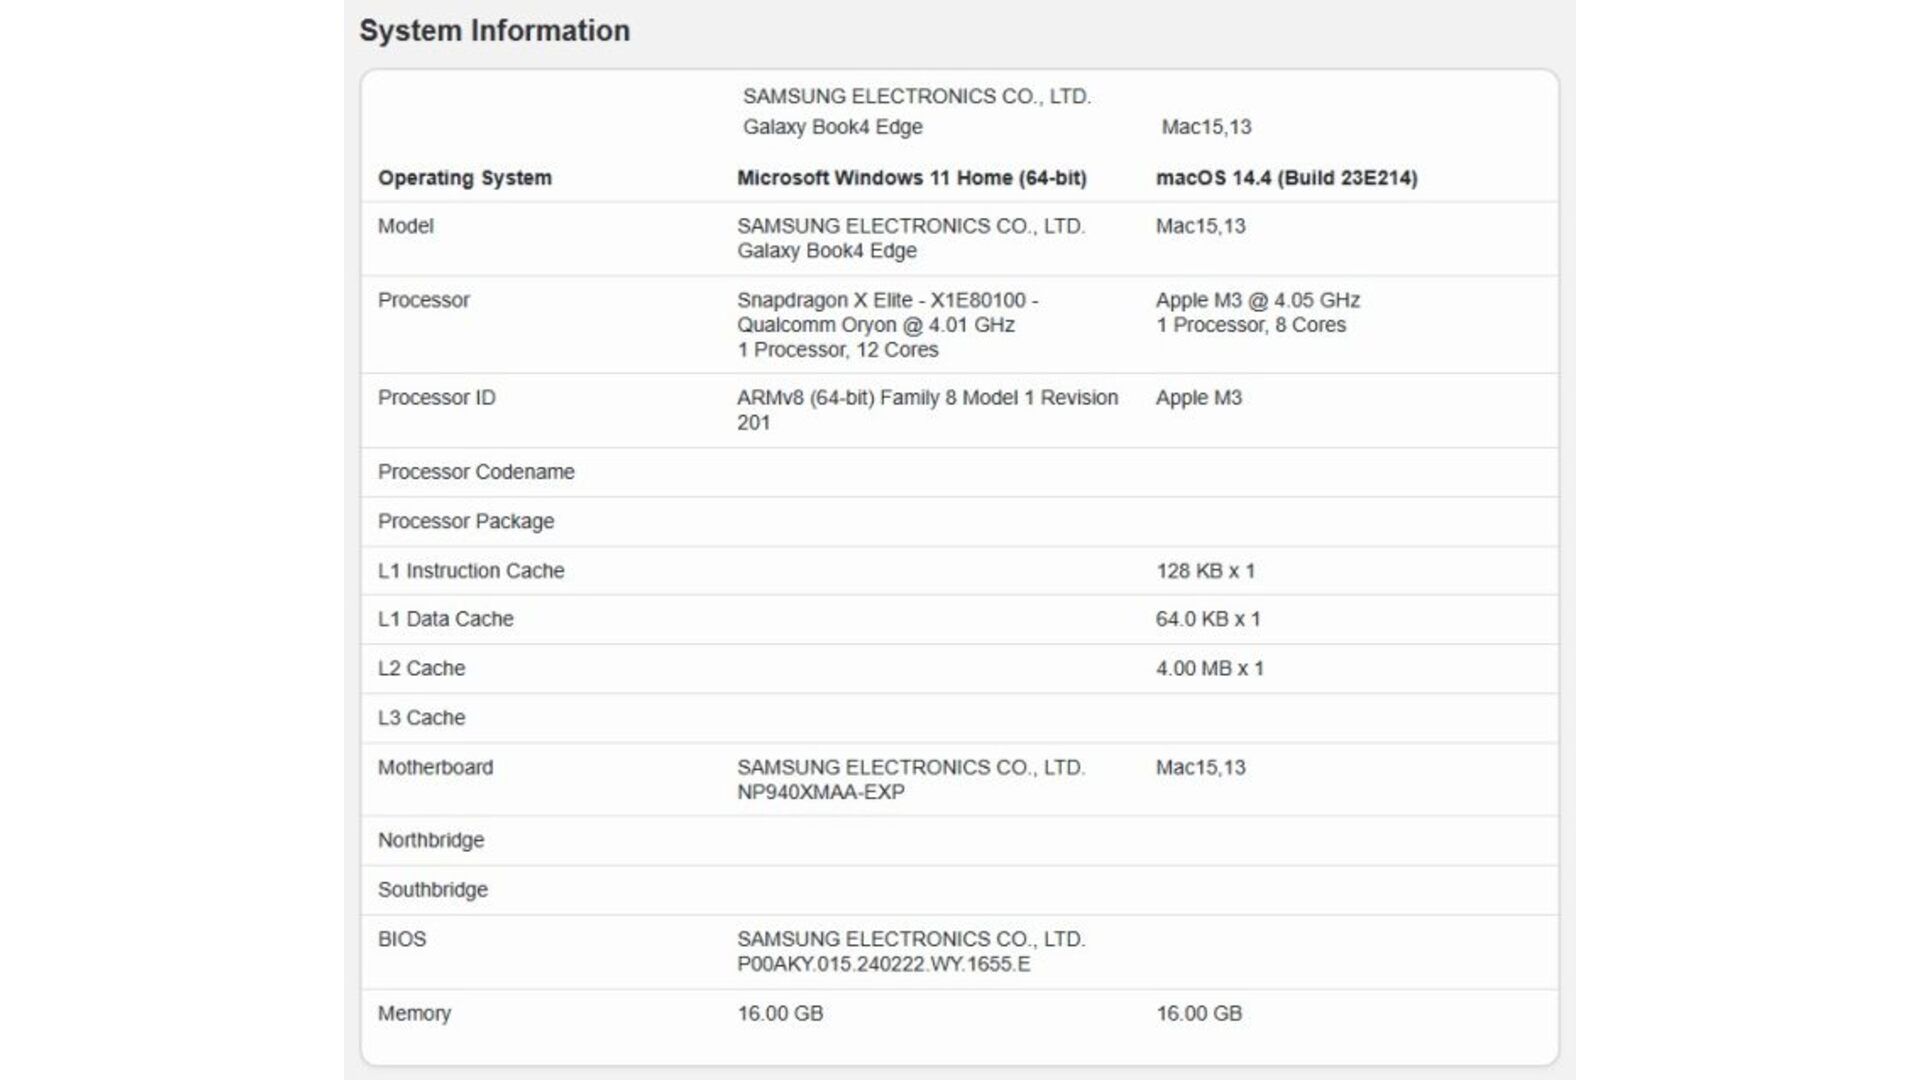Click the Northbridge label
This screenshot has height=1080, width=1920.
(430, 840)
